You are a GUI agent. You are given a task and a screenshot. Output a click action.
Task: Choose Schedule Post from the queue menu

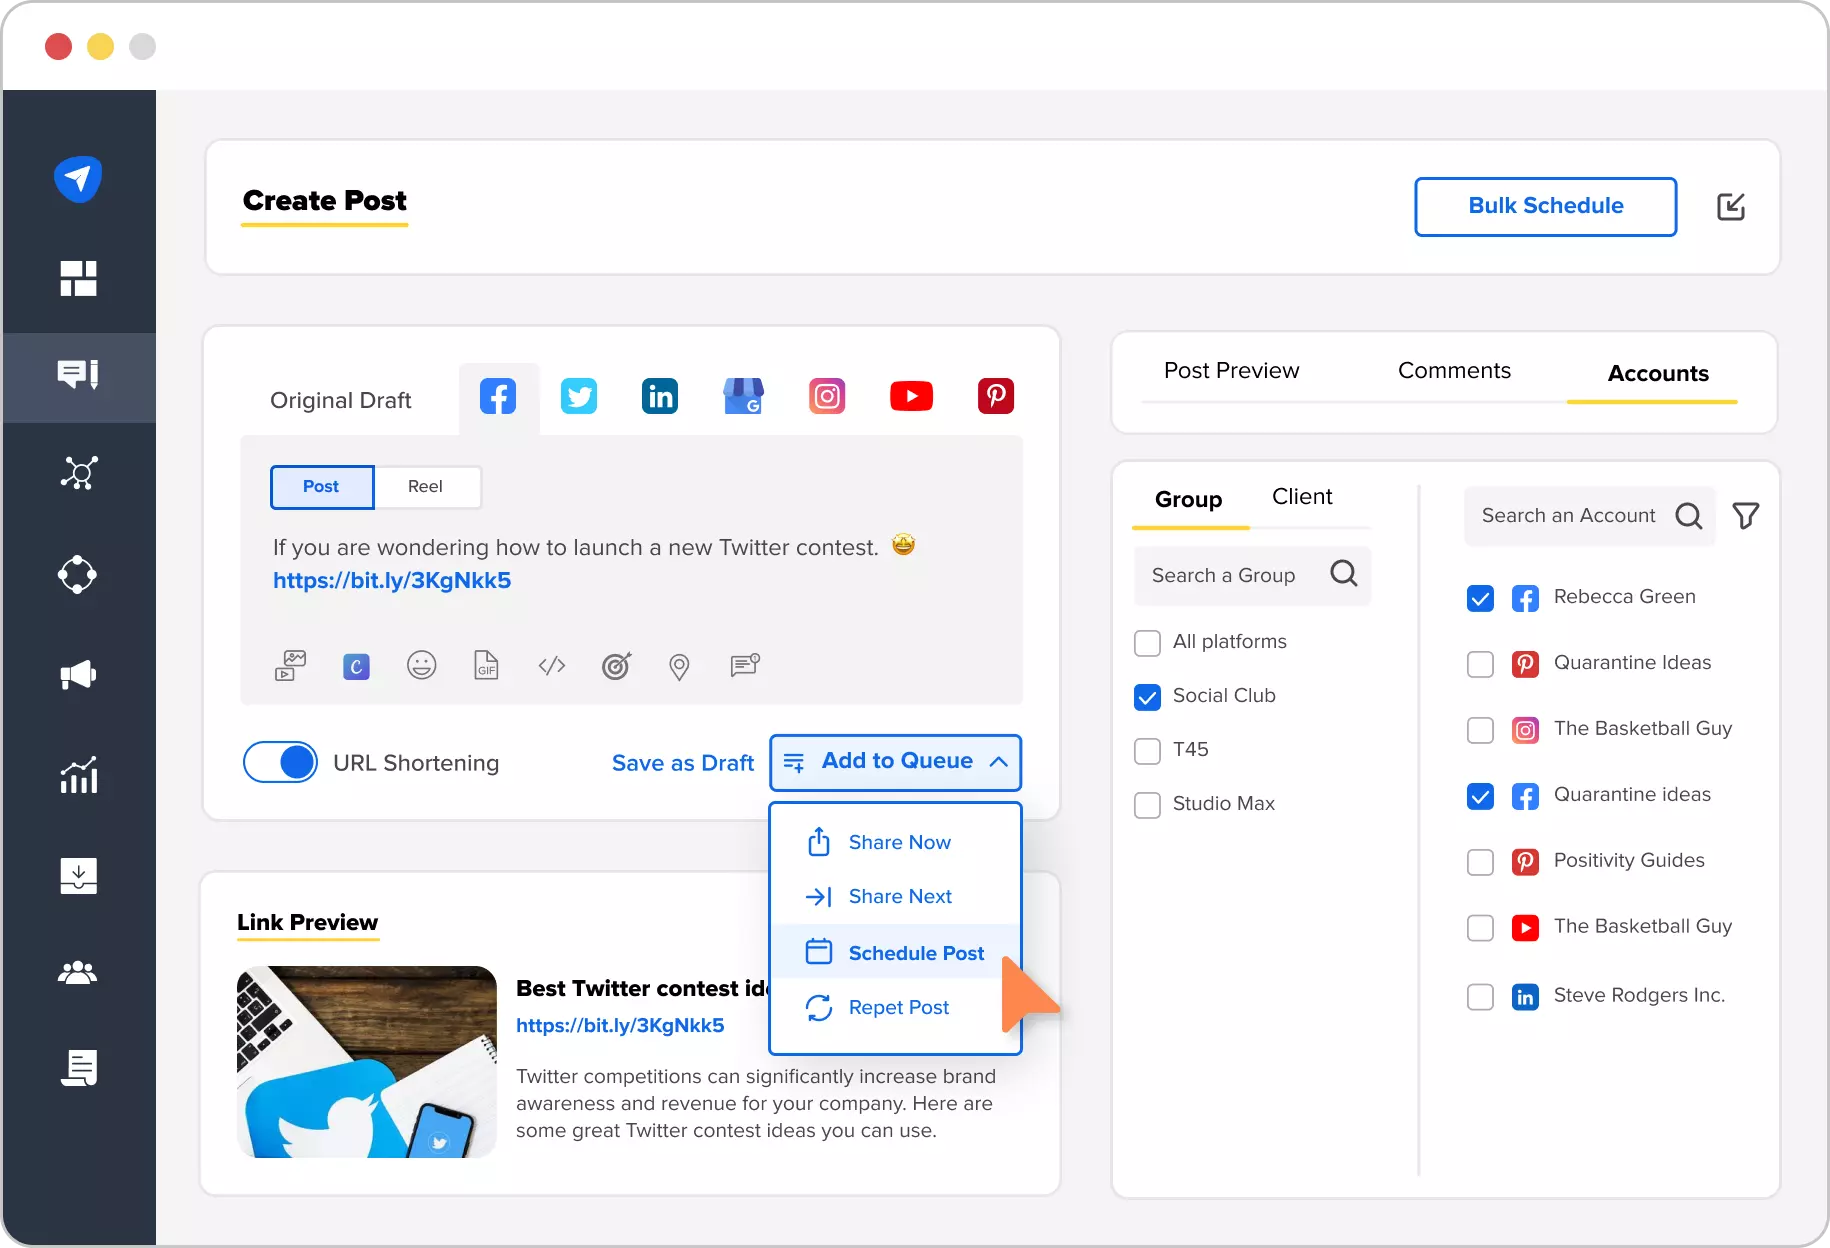point(895,953)
